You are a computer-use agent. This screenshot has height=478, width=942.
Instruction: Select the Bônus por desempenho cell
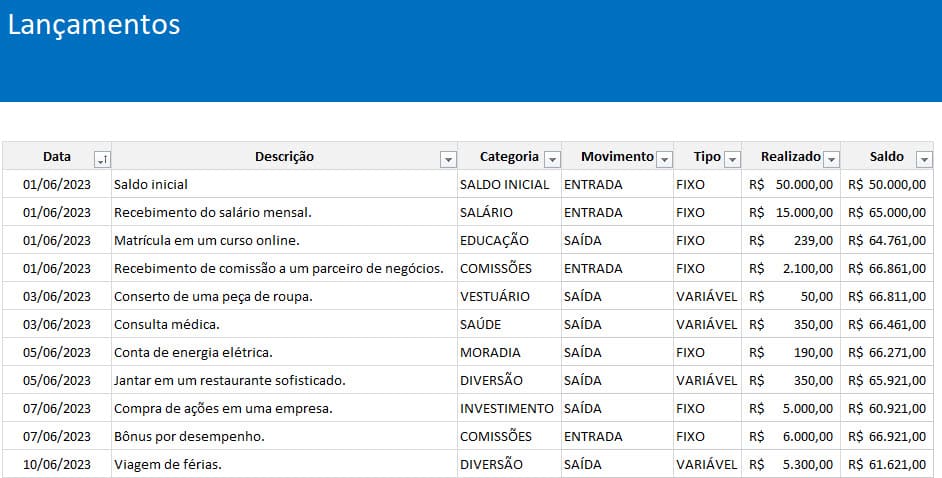(x=189, y=436)
